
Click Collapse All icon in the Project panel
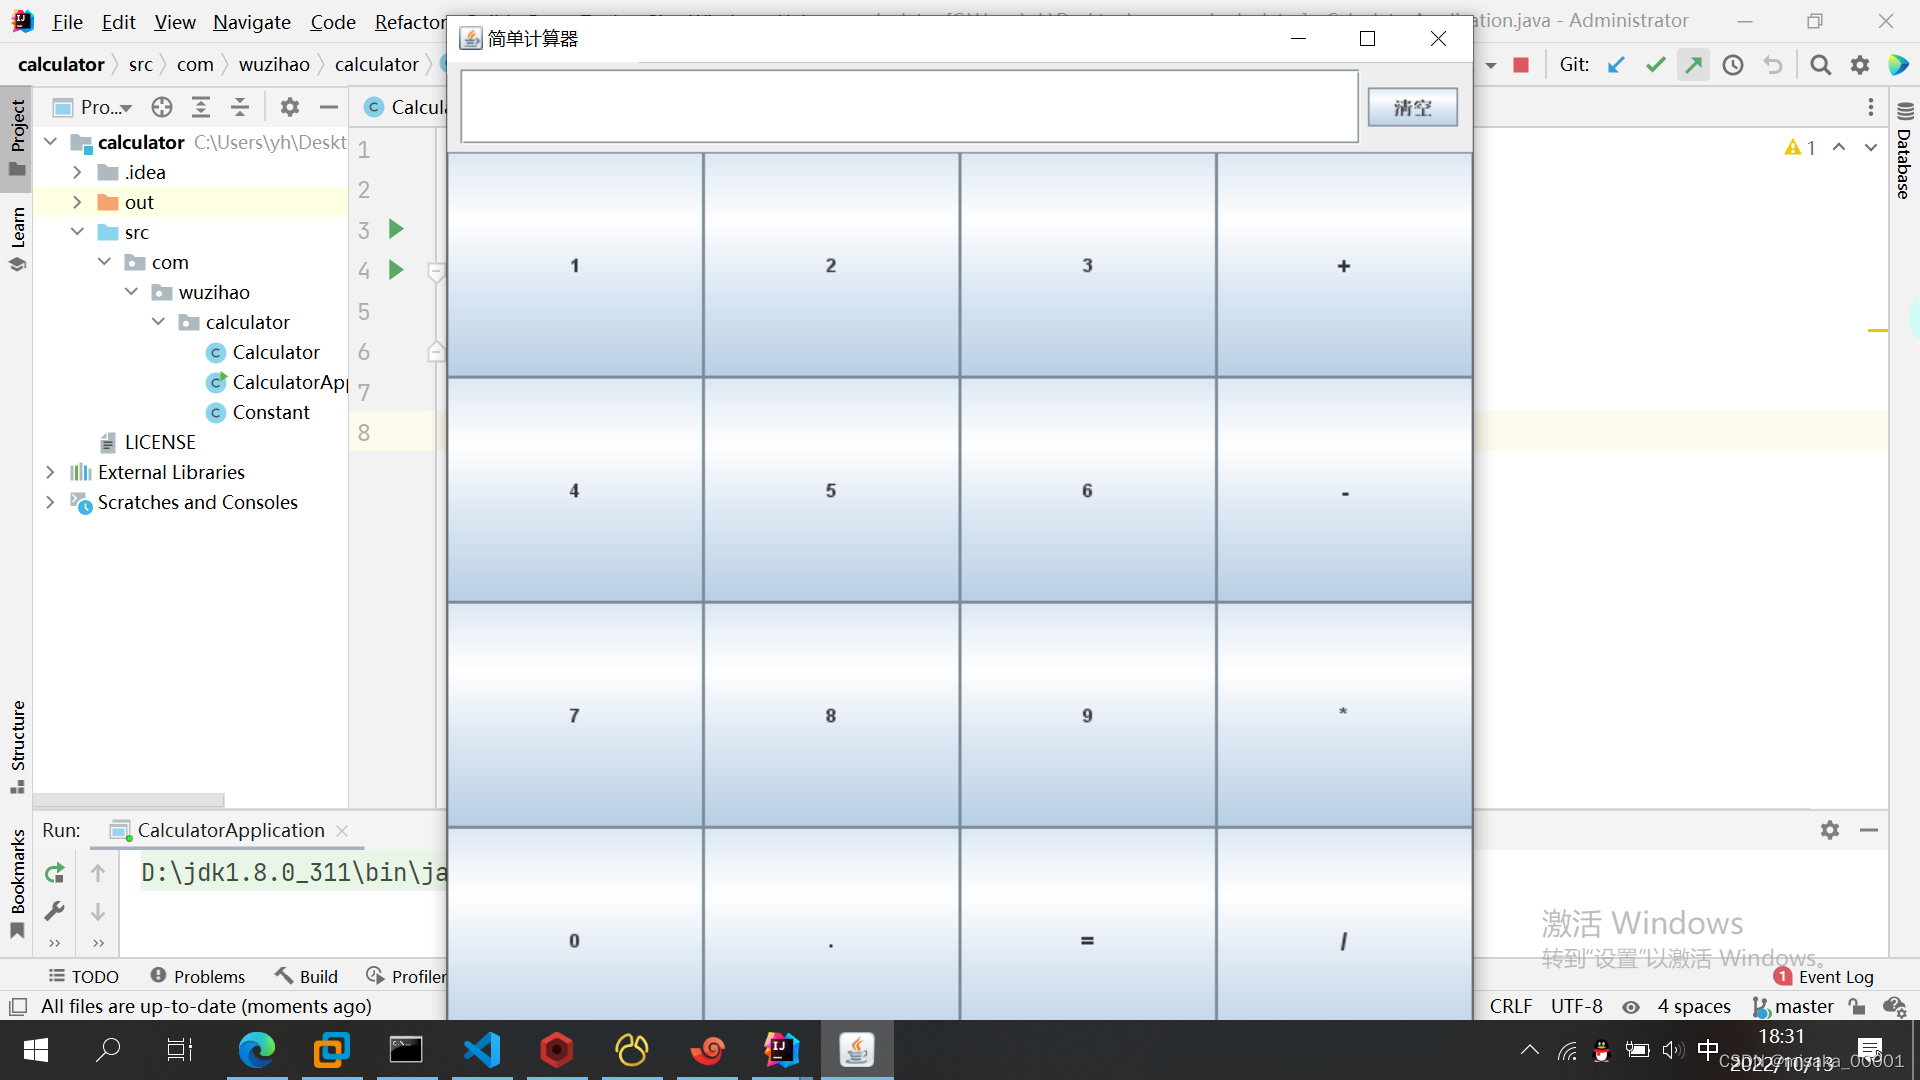pos(240,107)
